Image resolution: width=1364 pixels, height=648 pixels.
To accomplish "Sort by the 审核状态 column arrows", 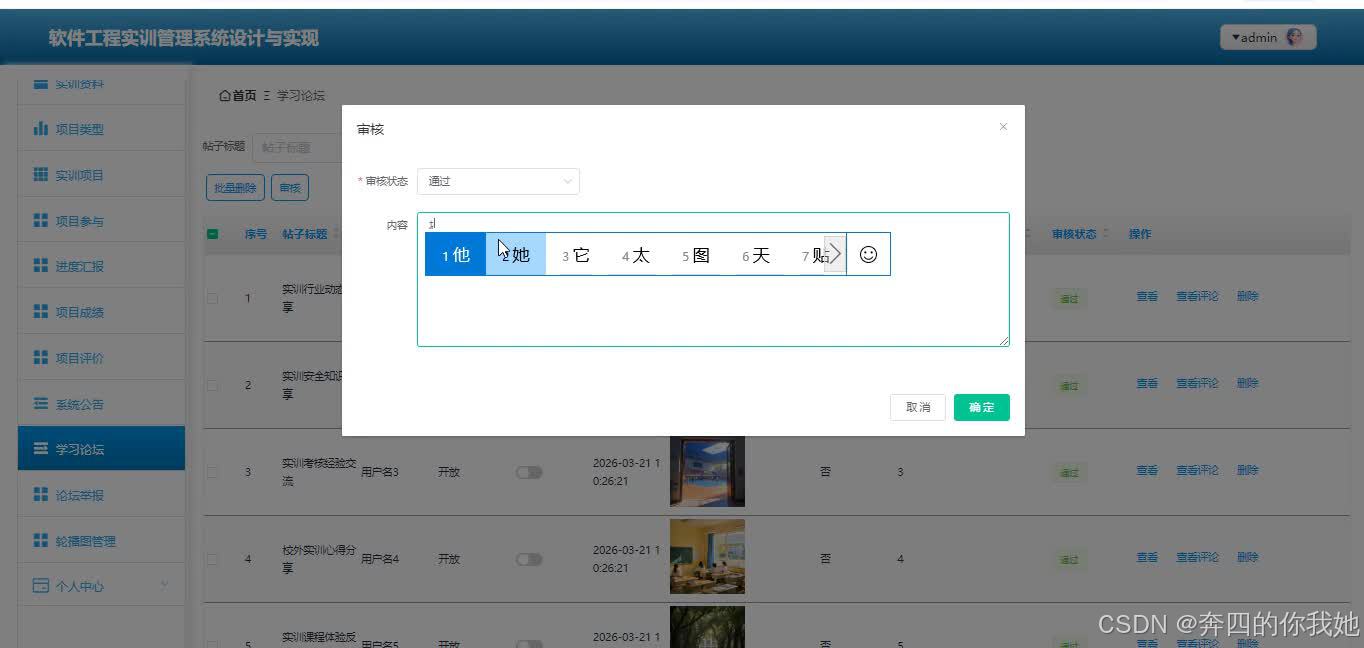I will 1106,234.
